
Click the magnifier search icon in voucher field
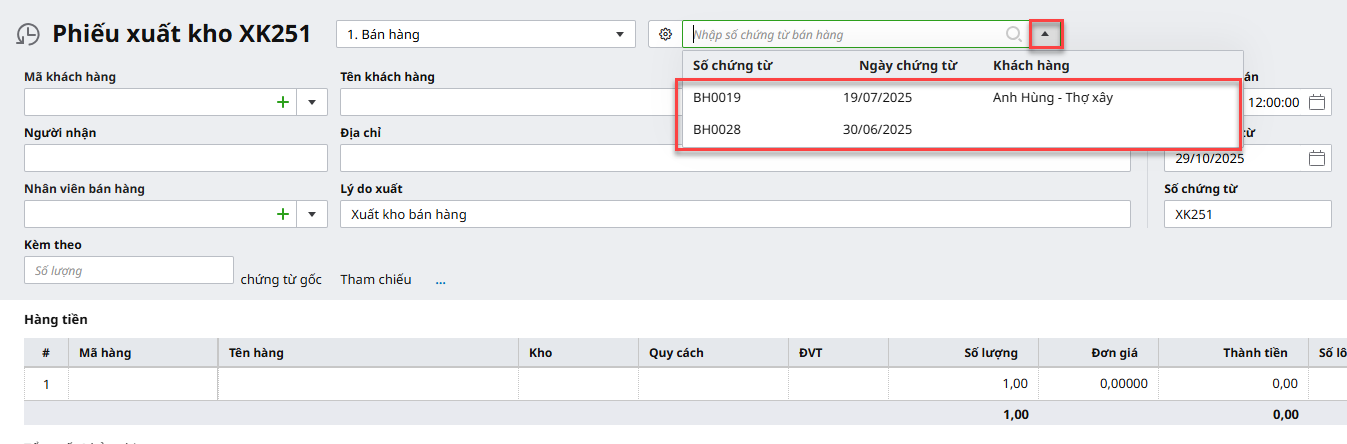1013,35
